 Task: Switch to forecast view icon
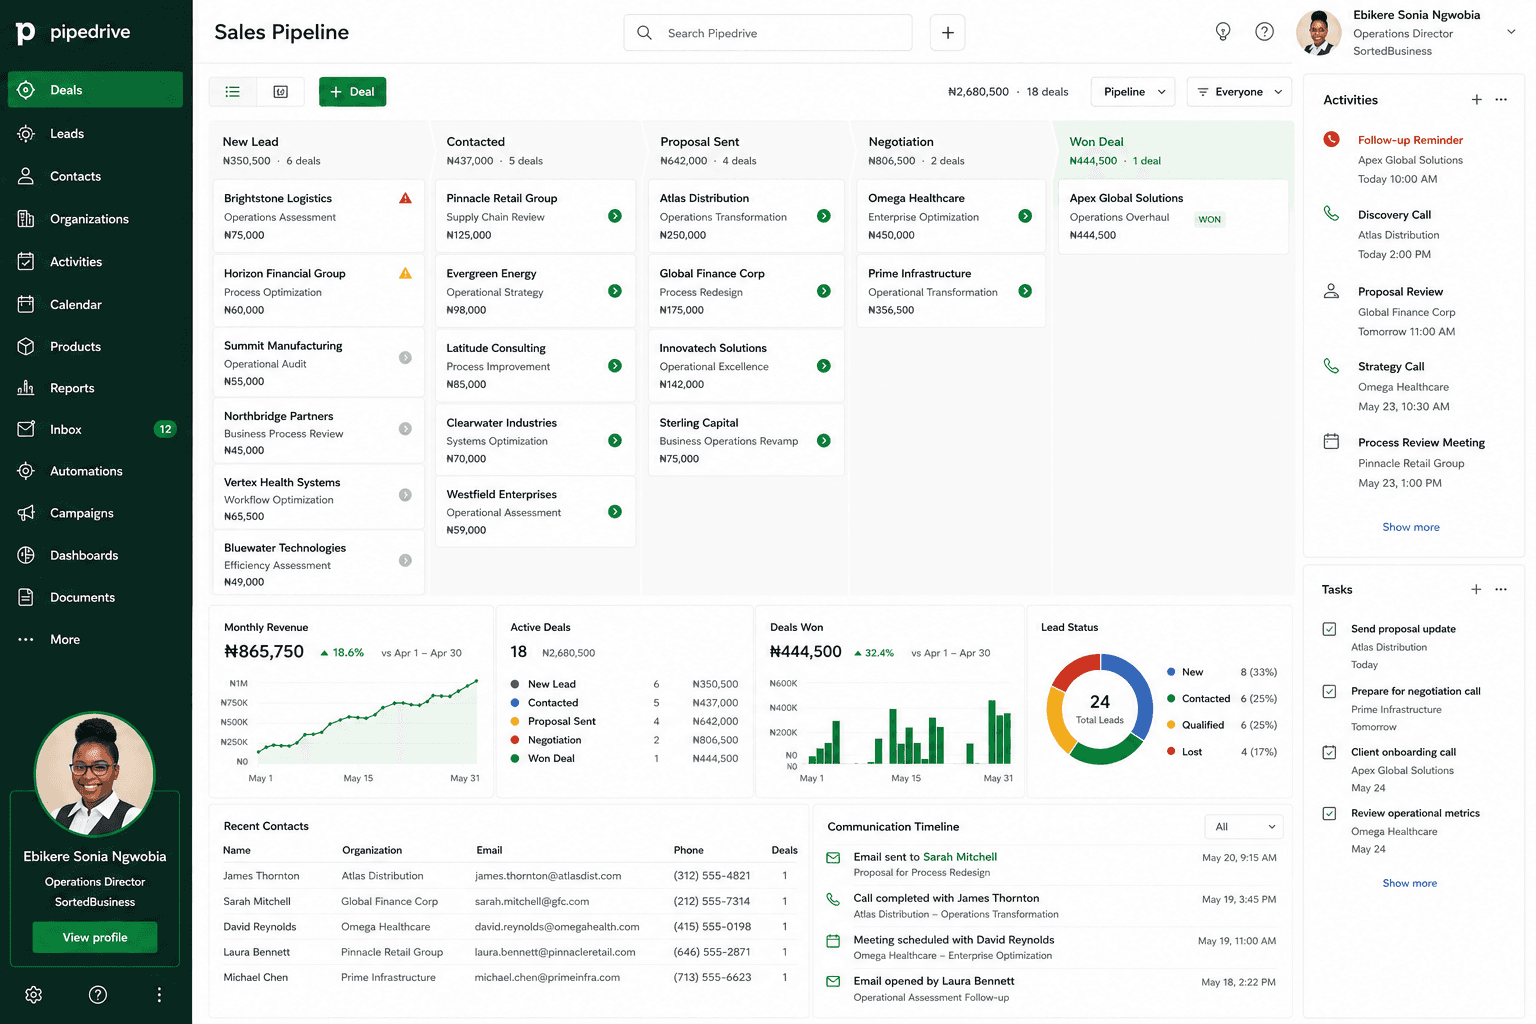coord(281,92)
